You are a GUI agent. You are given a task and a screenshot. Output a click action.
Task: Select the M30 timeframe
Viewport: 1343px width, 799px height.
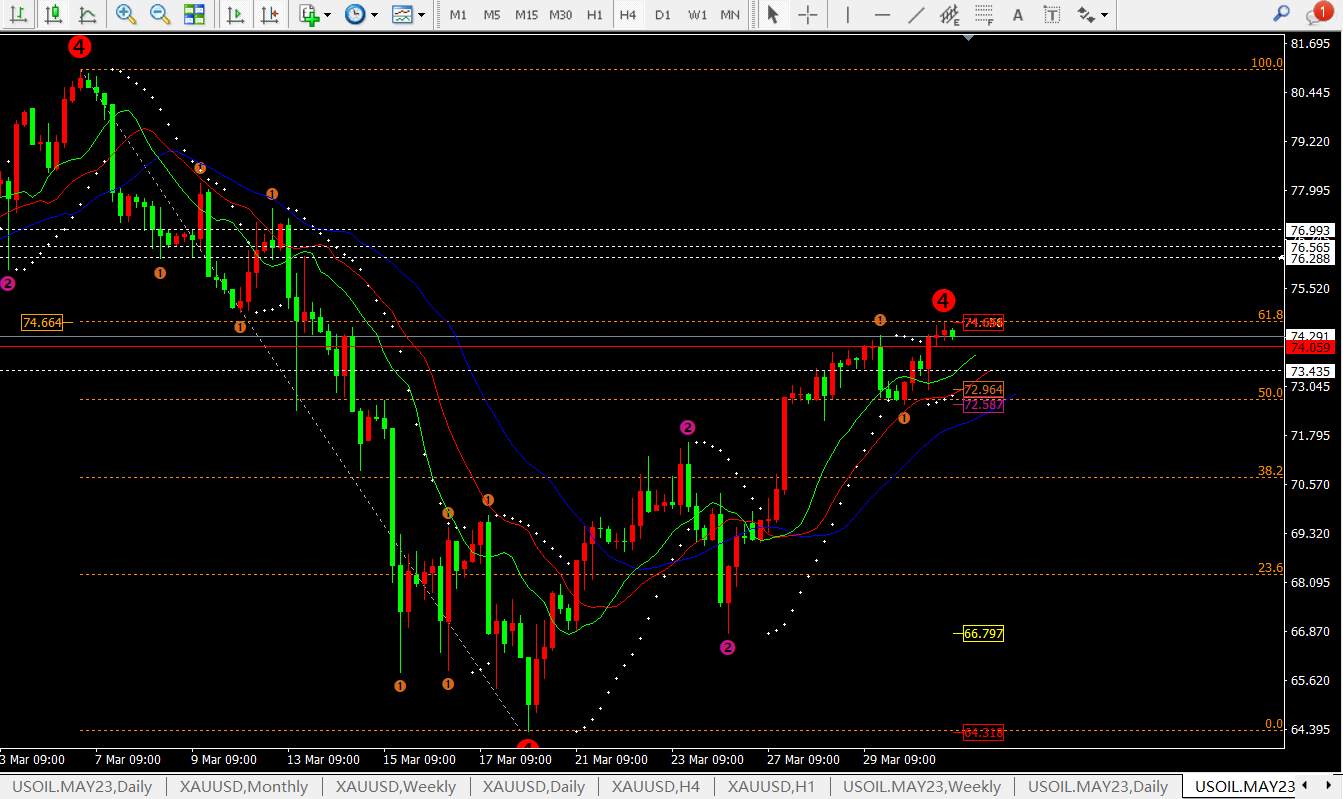[x=561, y=15]
